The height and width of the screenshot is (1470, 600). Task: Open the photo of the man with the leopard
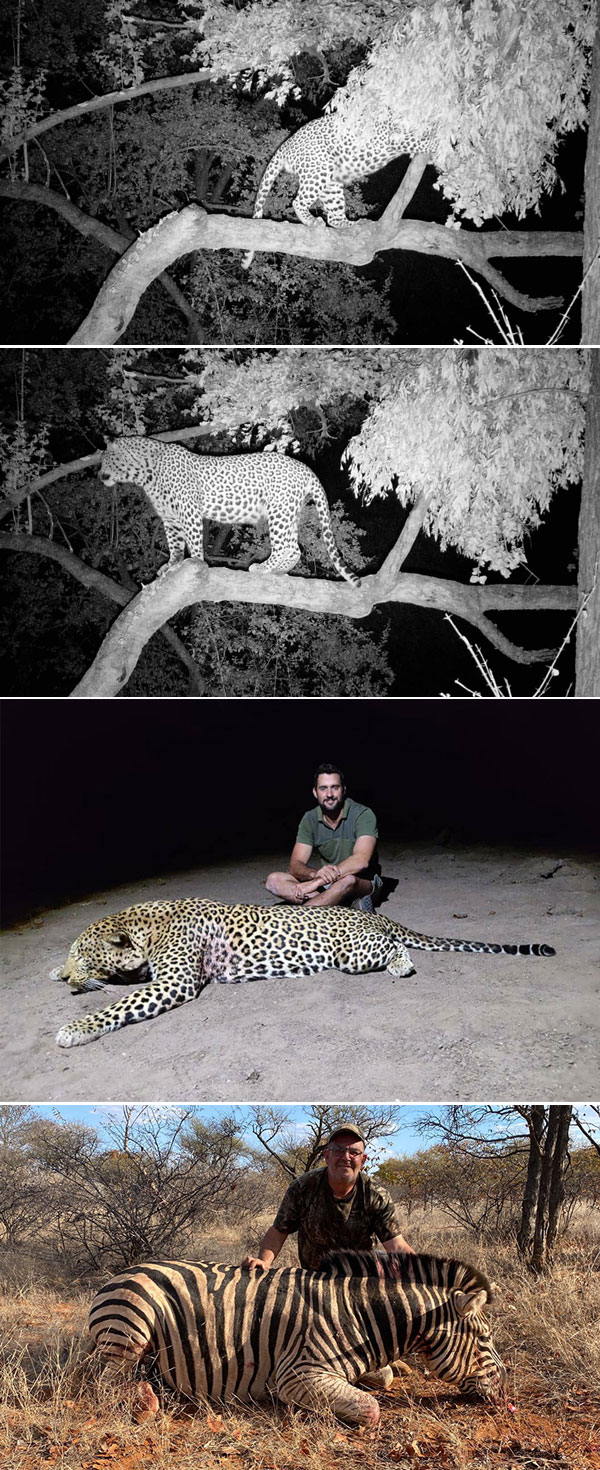300,900
